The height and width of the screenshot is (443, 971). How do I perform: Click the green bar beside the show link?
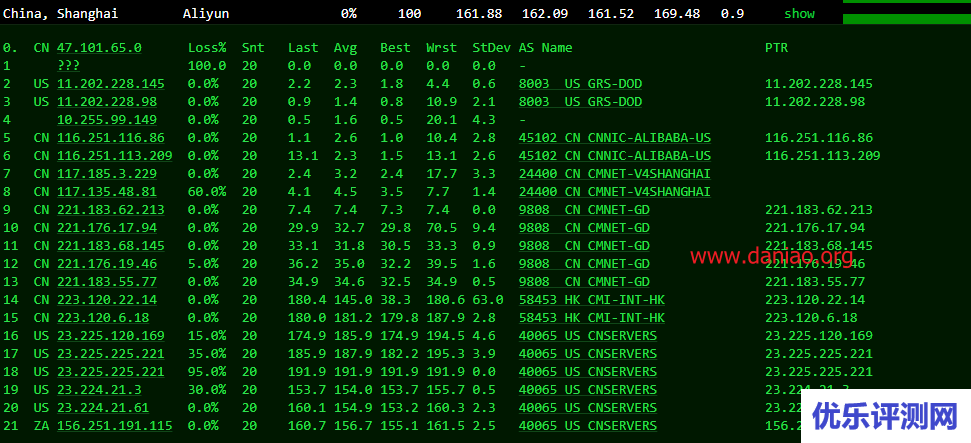click(x=906, y=18)
